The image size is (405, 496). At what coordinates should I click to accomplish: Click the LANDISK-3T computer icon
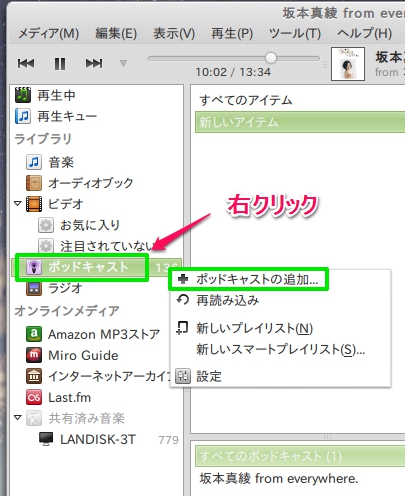[x=46, y=439]
